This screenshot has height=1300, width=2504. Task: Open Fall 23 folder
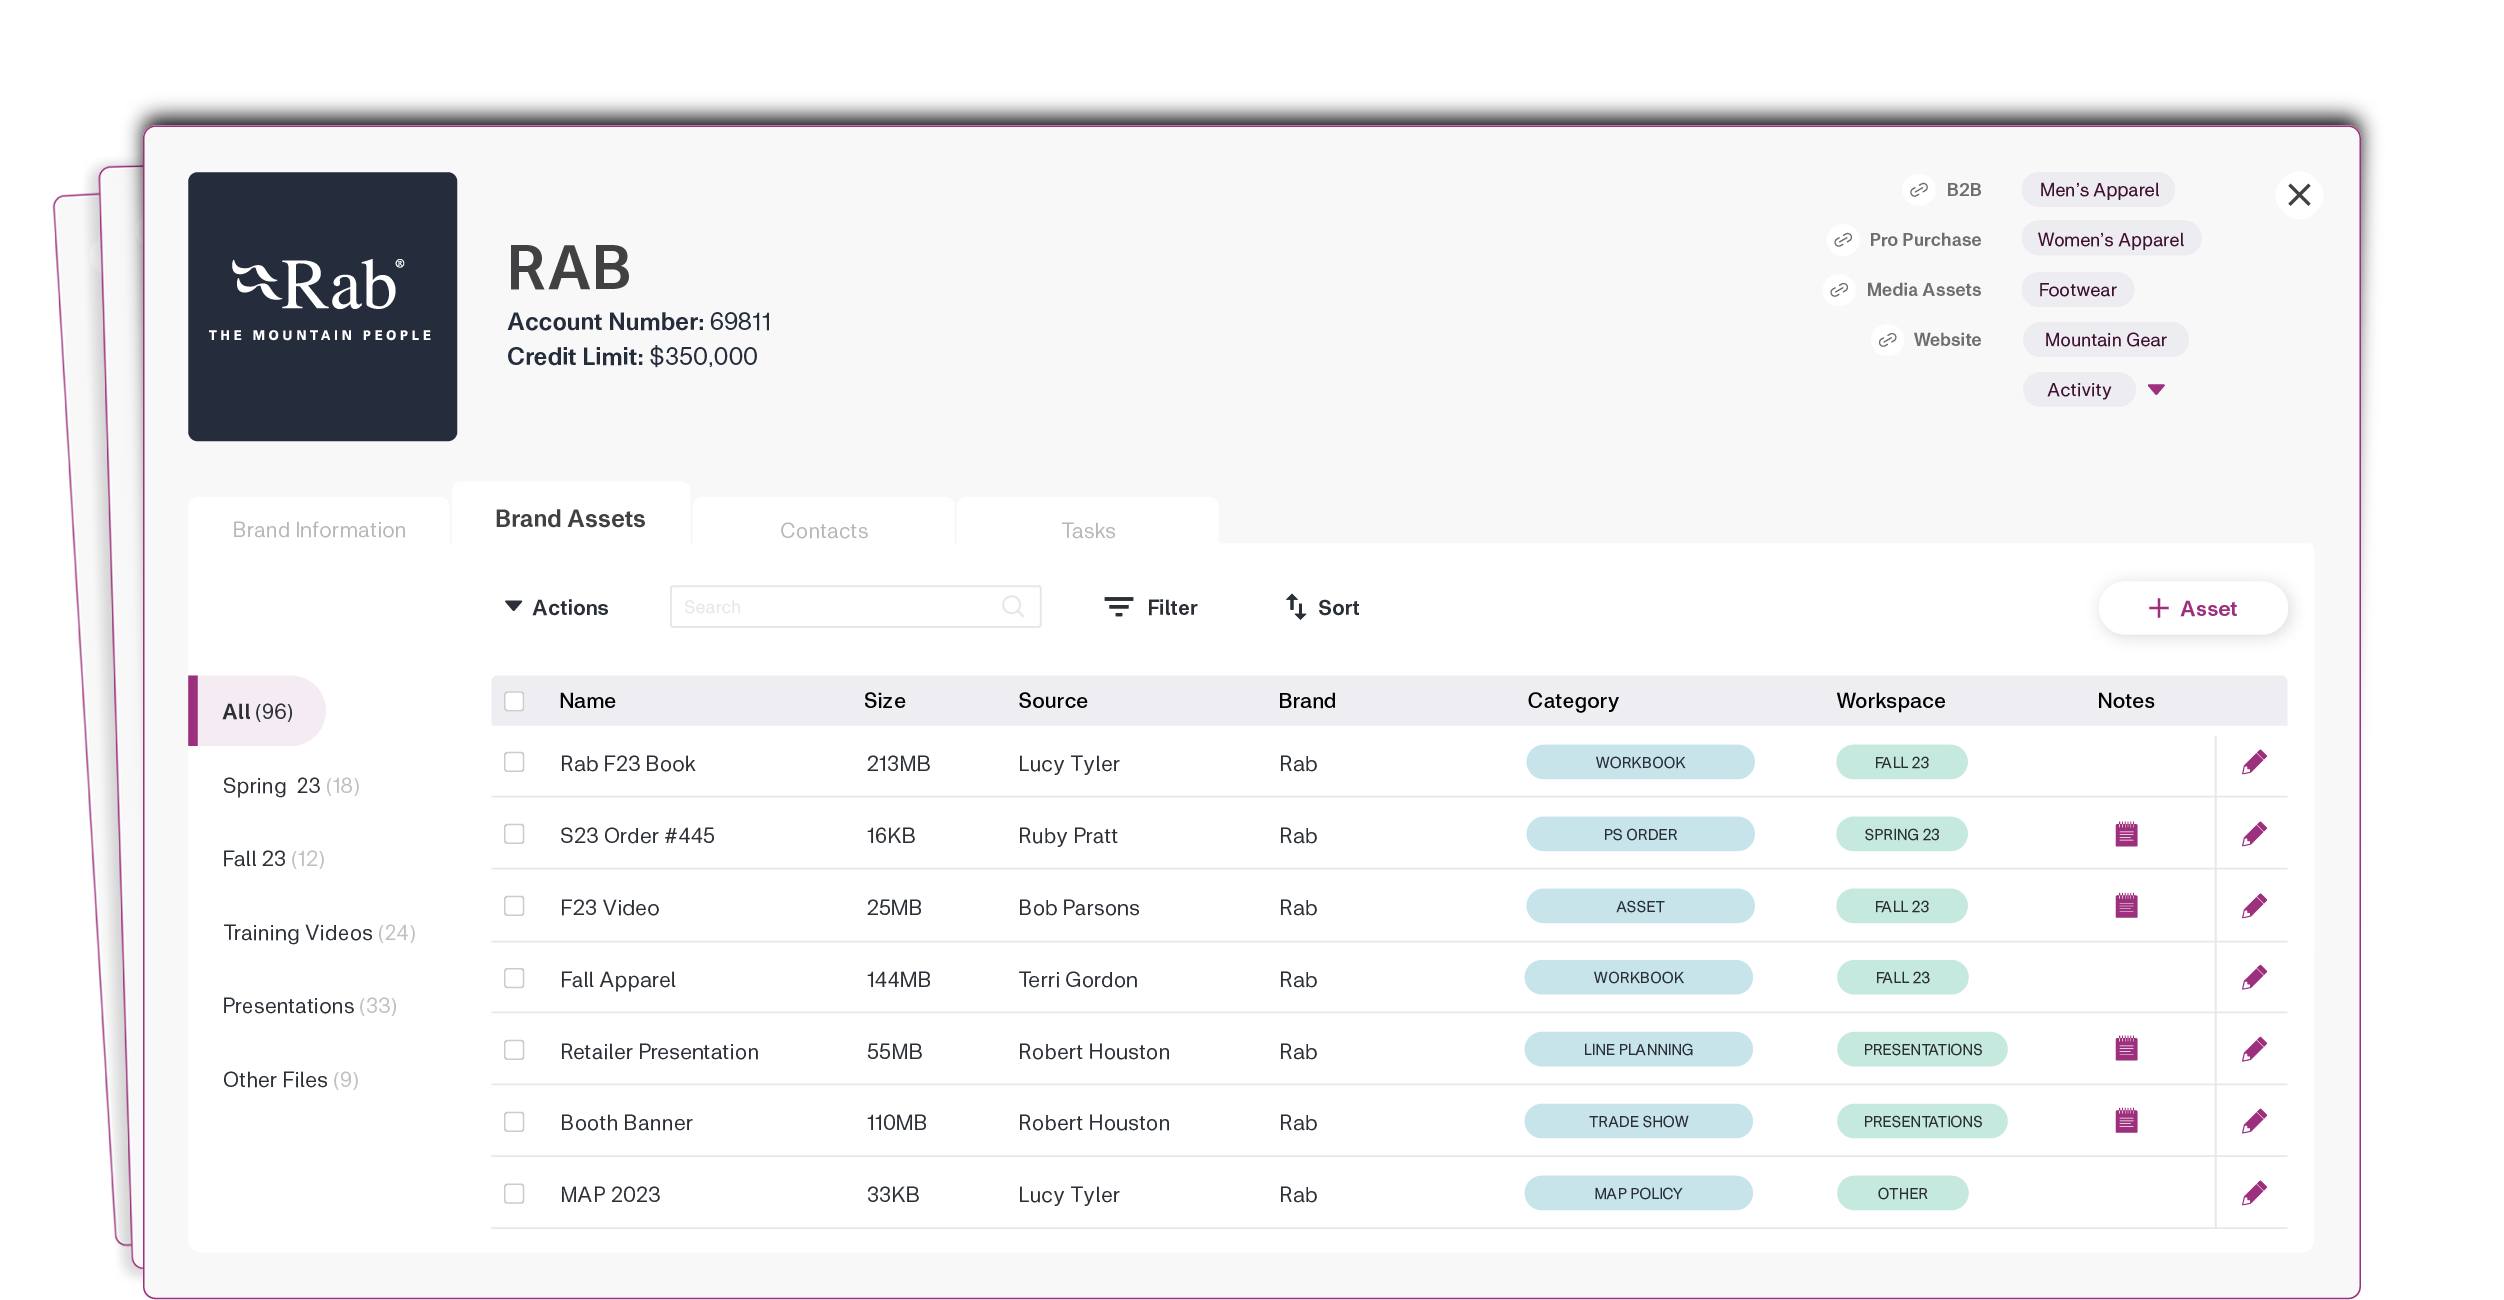pos(273,858)
